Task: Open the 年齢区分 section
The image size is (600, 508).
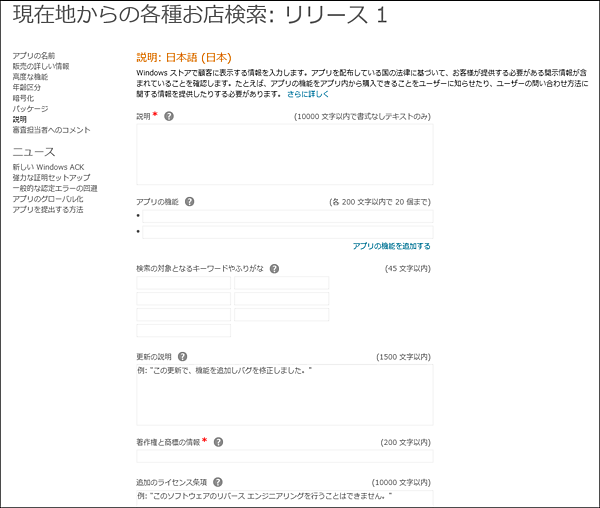Action: (26, 87)
